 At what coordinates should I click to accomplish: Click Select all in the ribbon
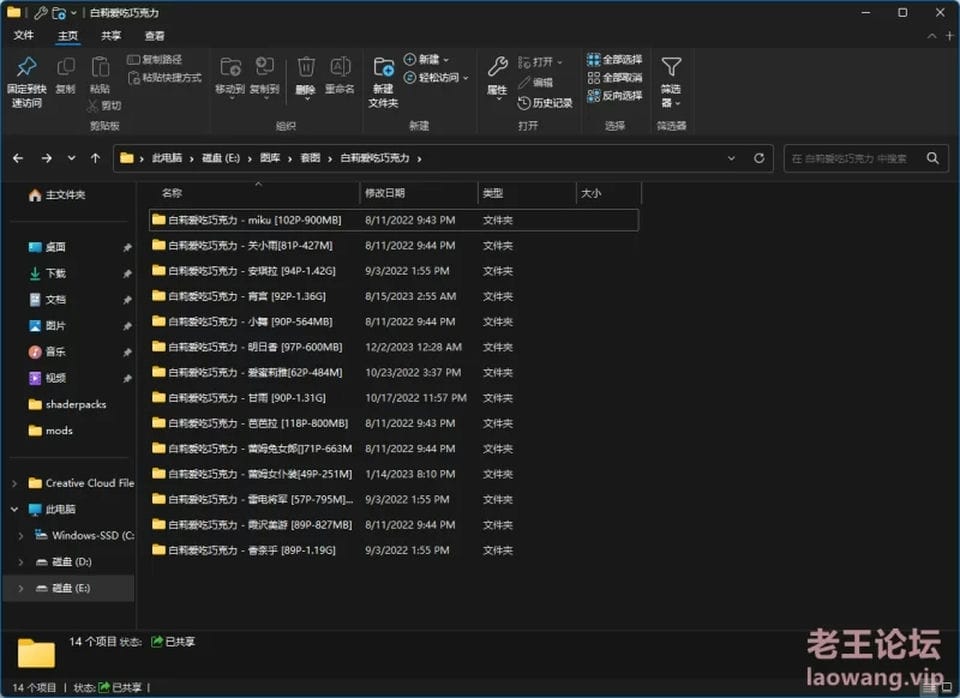click(x=615, y=59)
